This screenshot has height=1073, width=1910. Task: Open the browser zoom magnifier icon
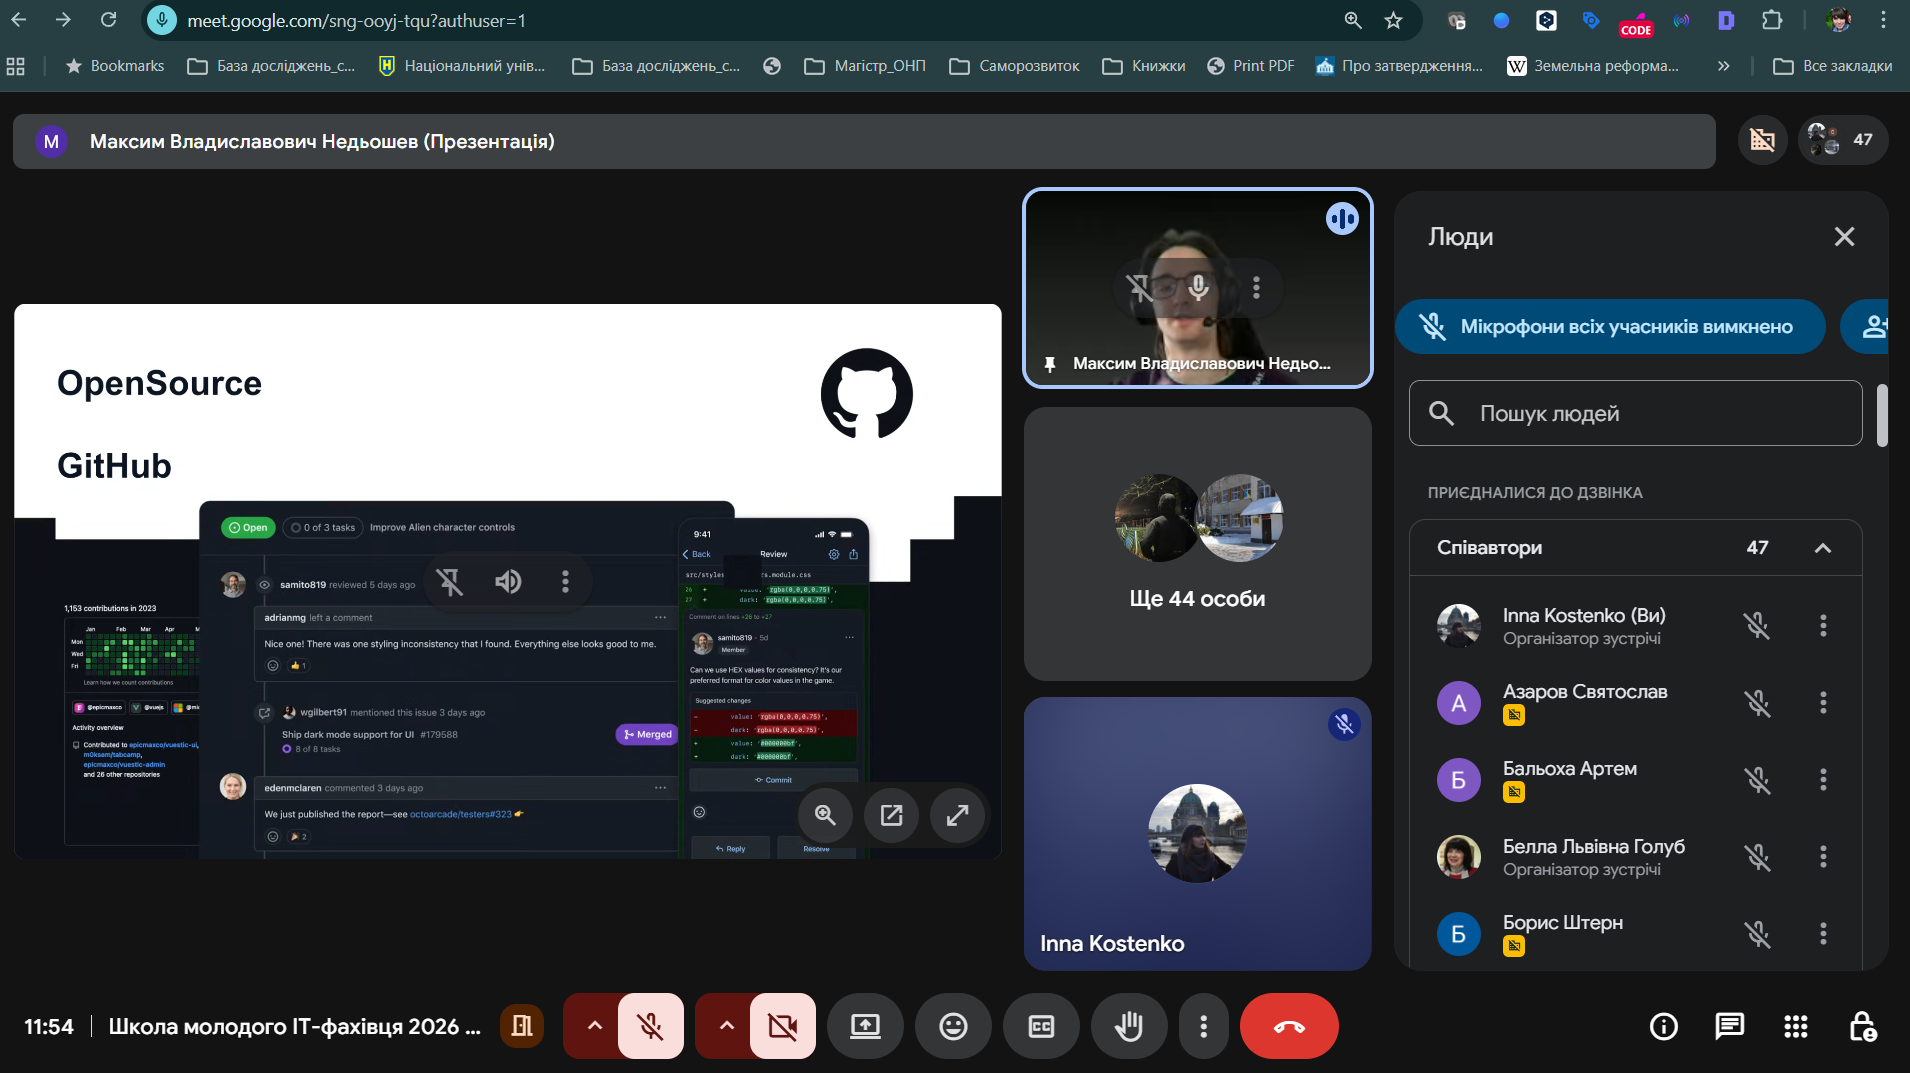pos(1352,21)
